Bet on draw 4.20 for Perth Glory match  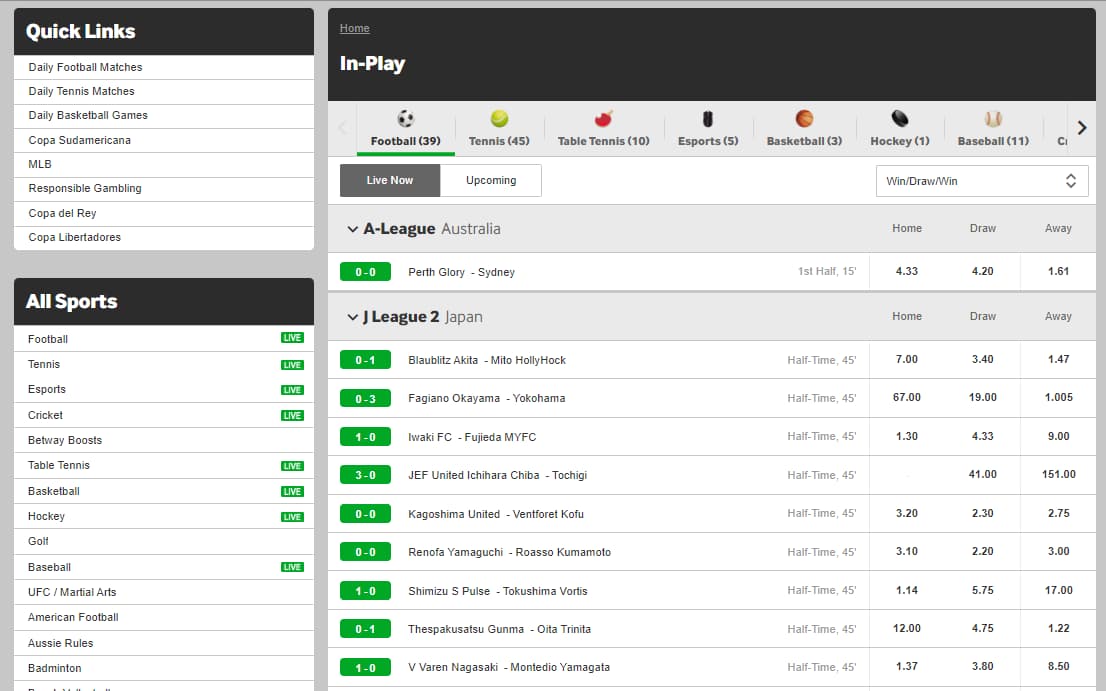point(983,271)
